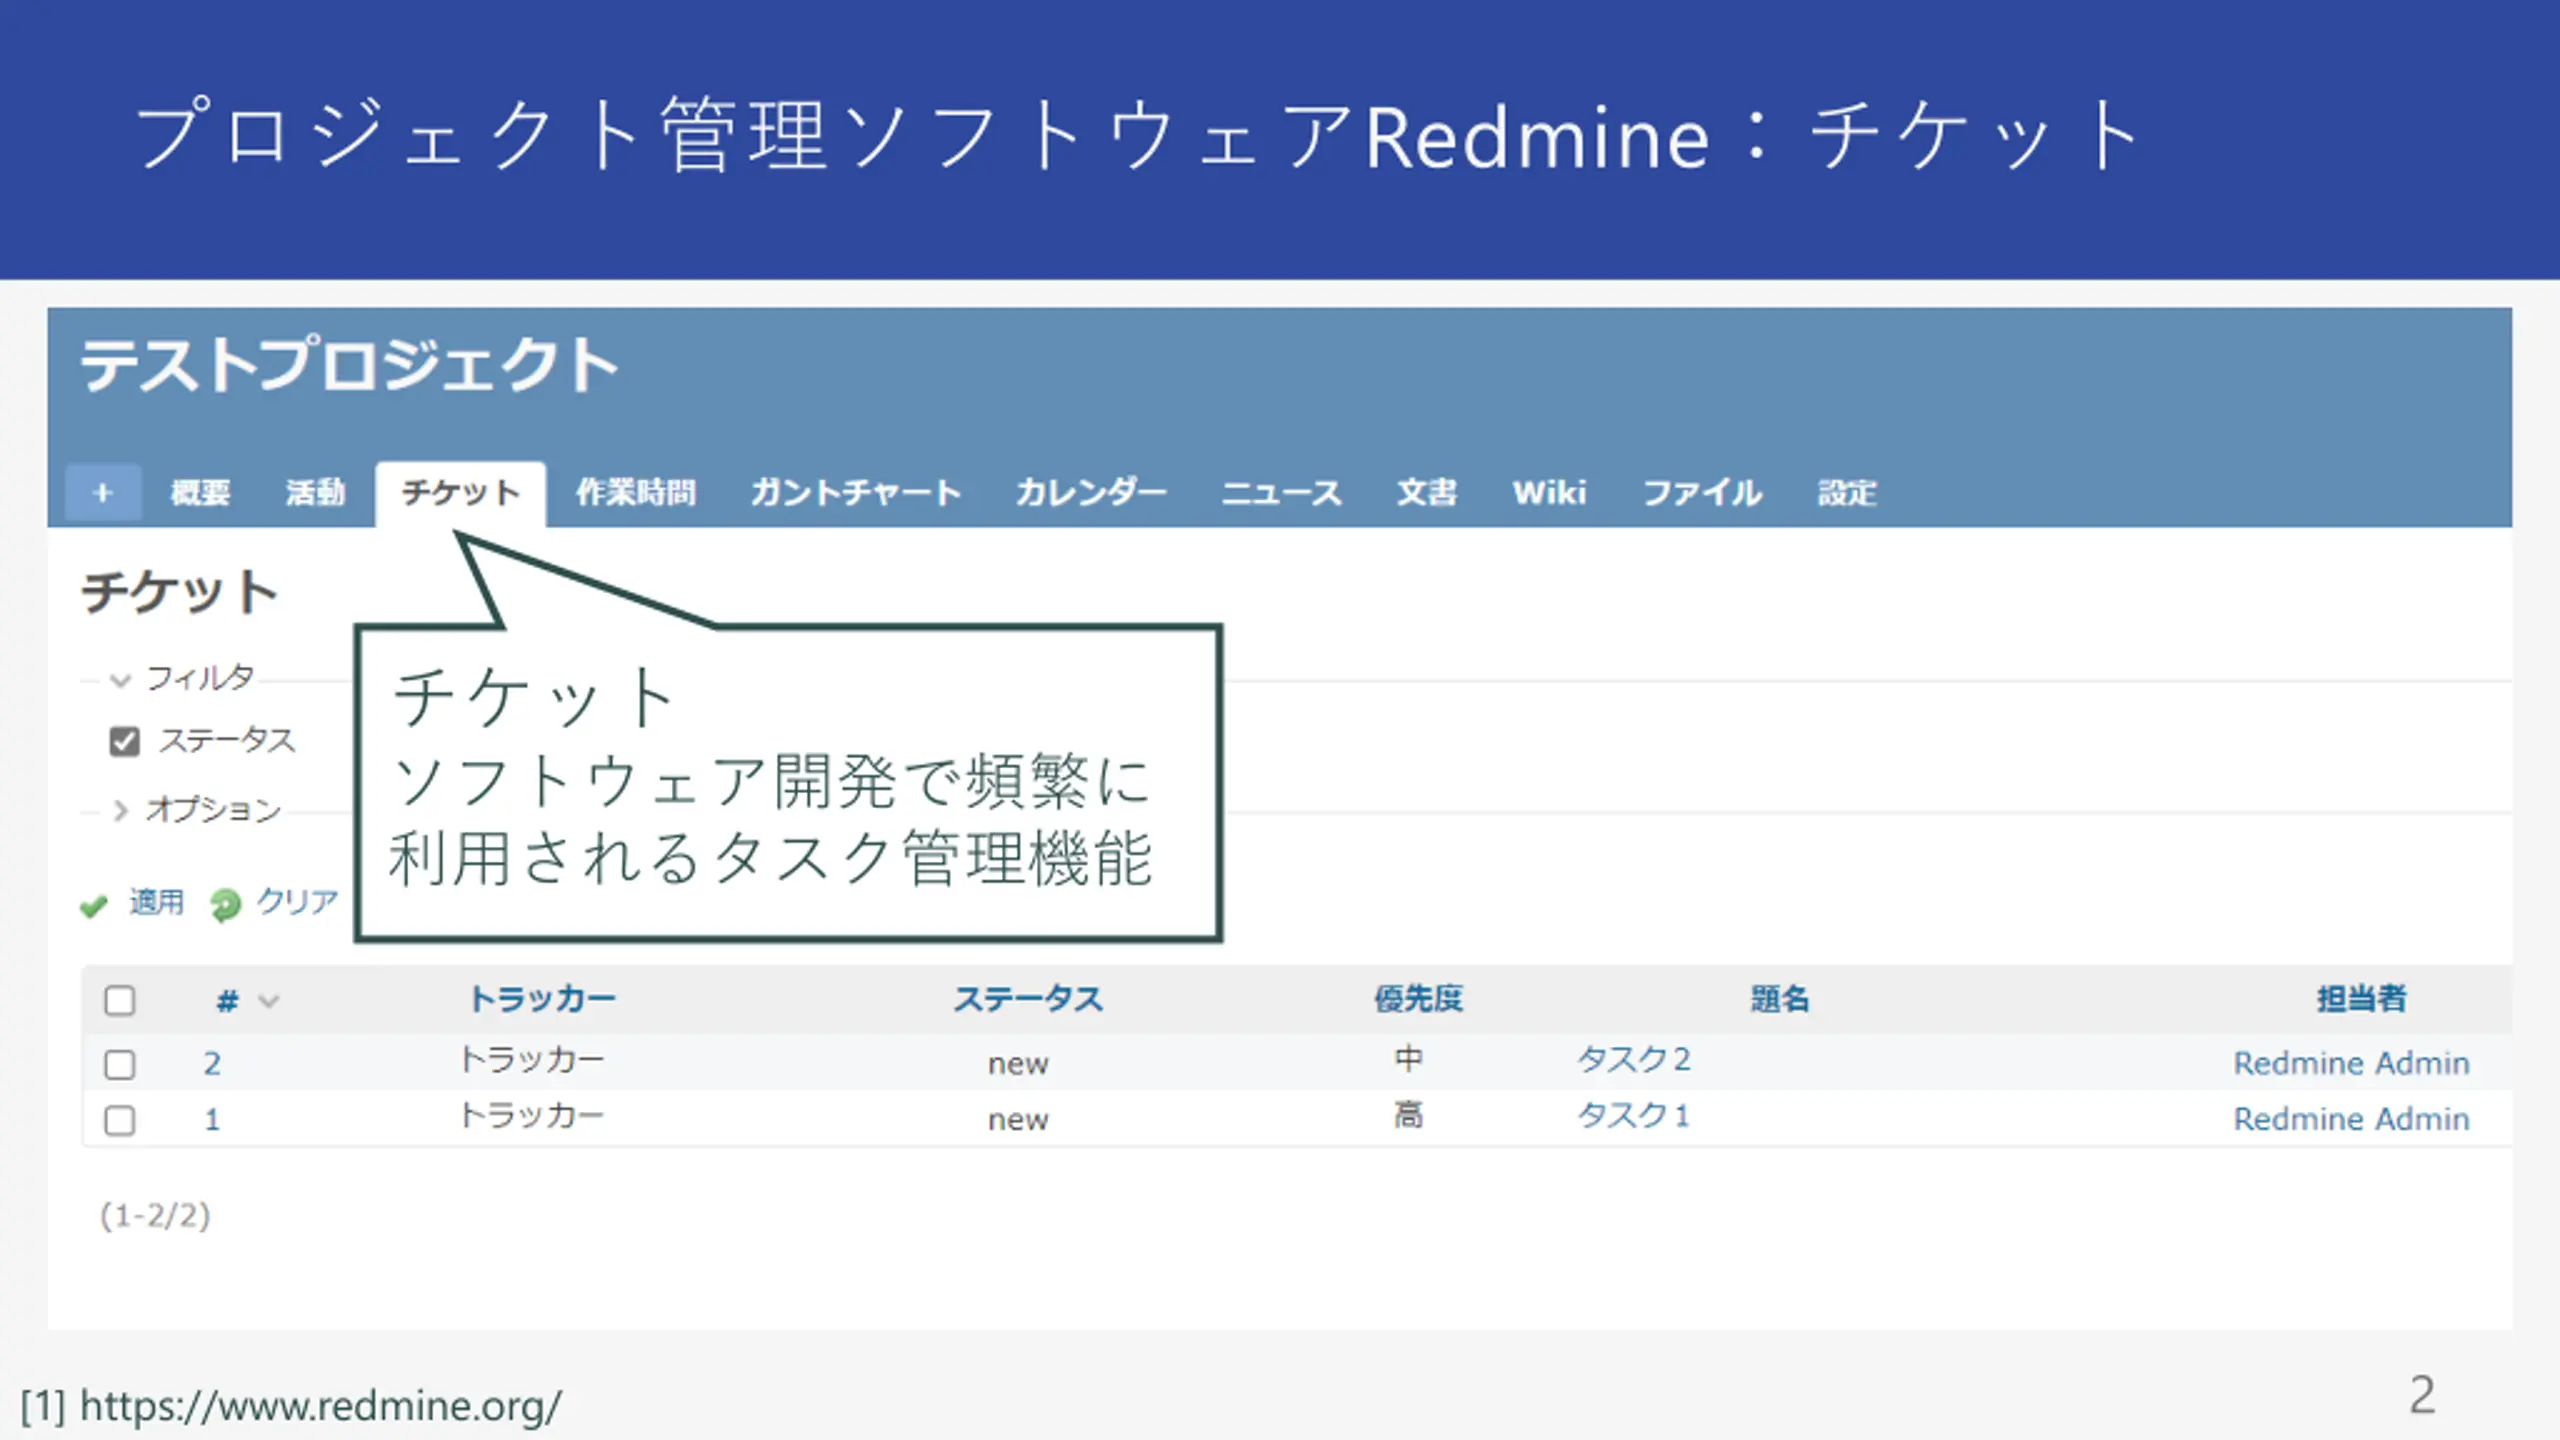Click the sort arrow beside #
This screenshot has width=2560, height=1440.
pyautogui.click(x=268, y=1000)
